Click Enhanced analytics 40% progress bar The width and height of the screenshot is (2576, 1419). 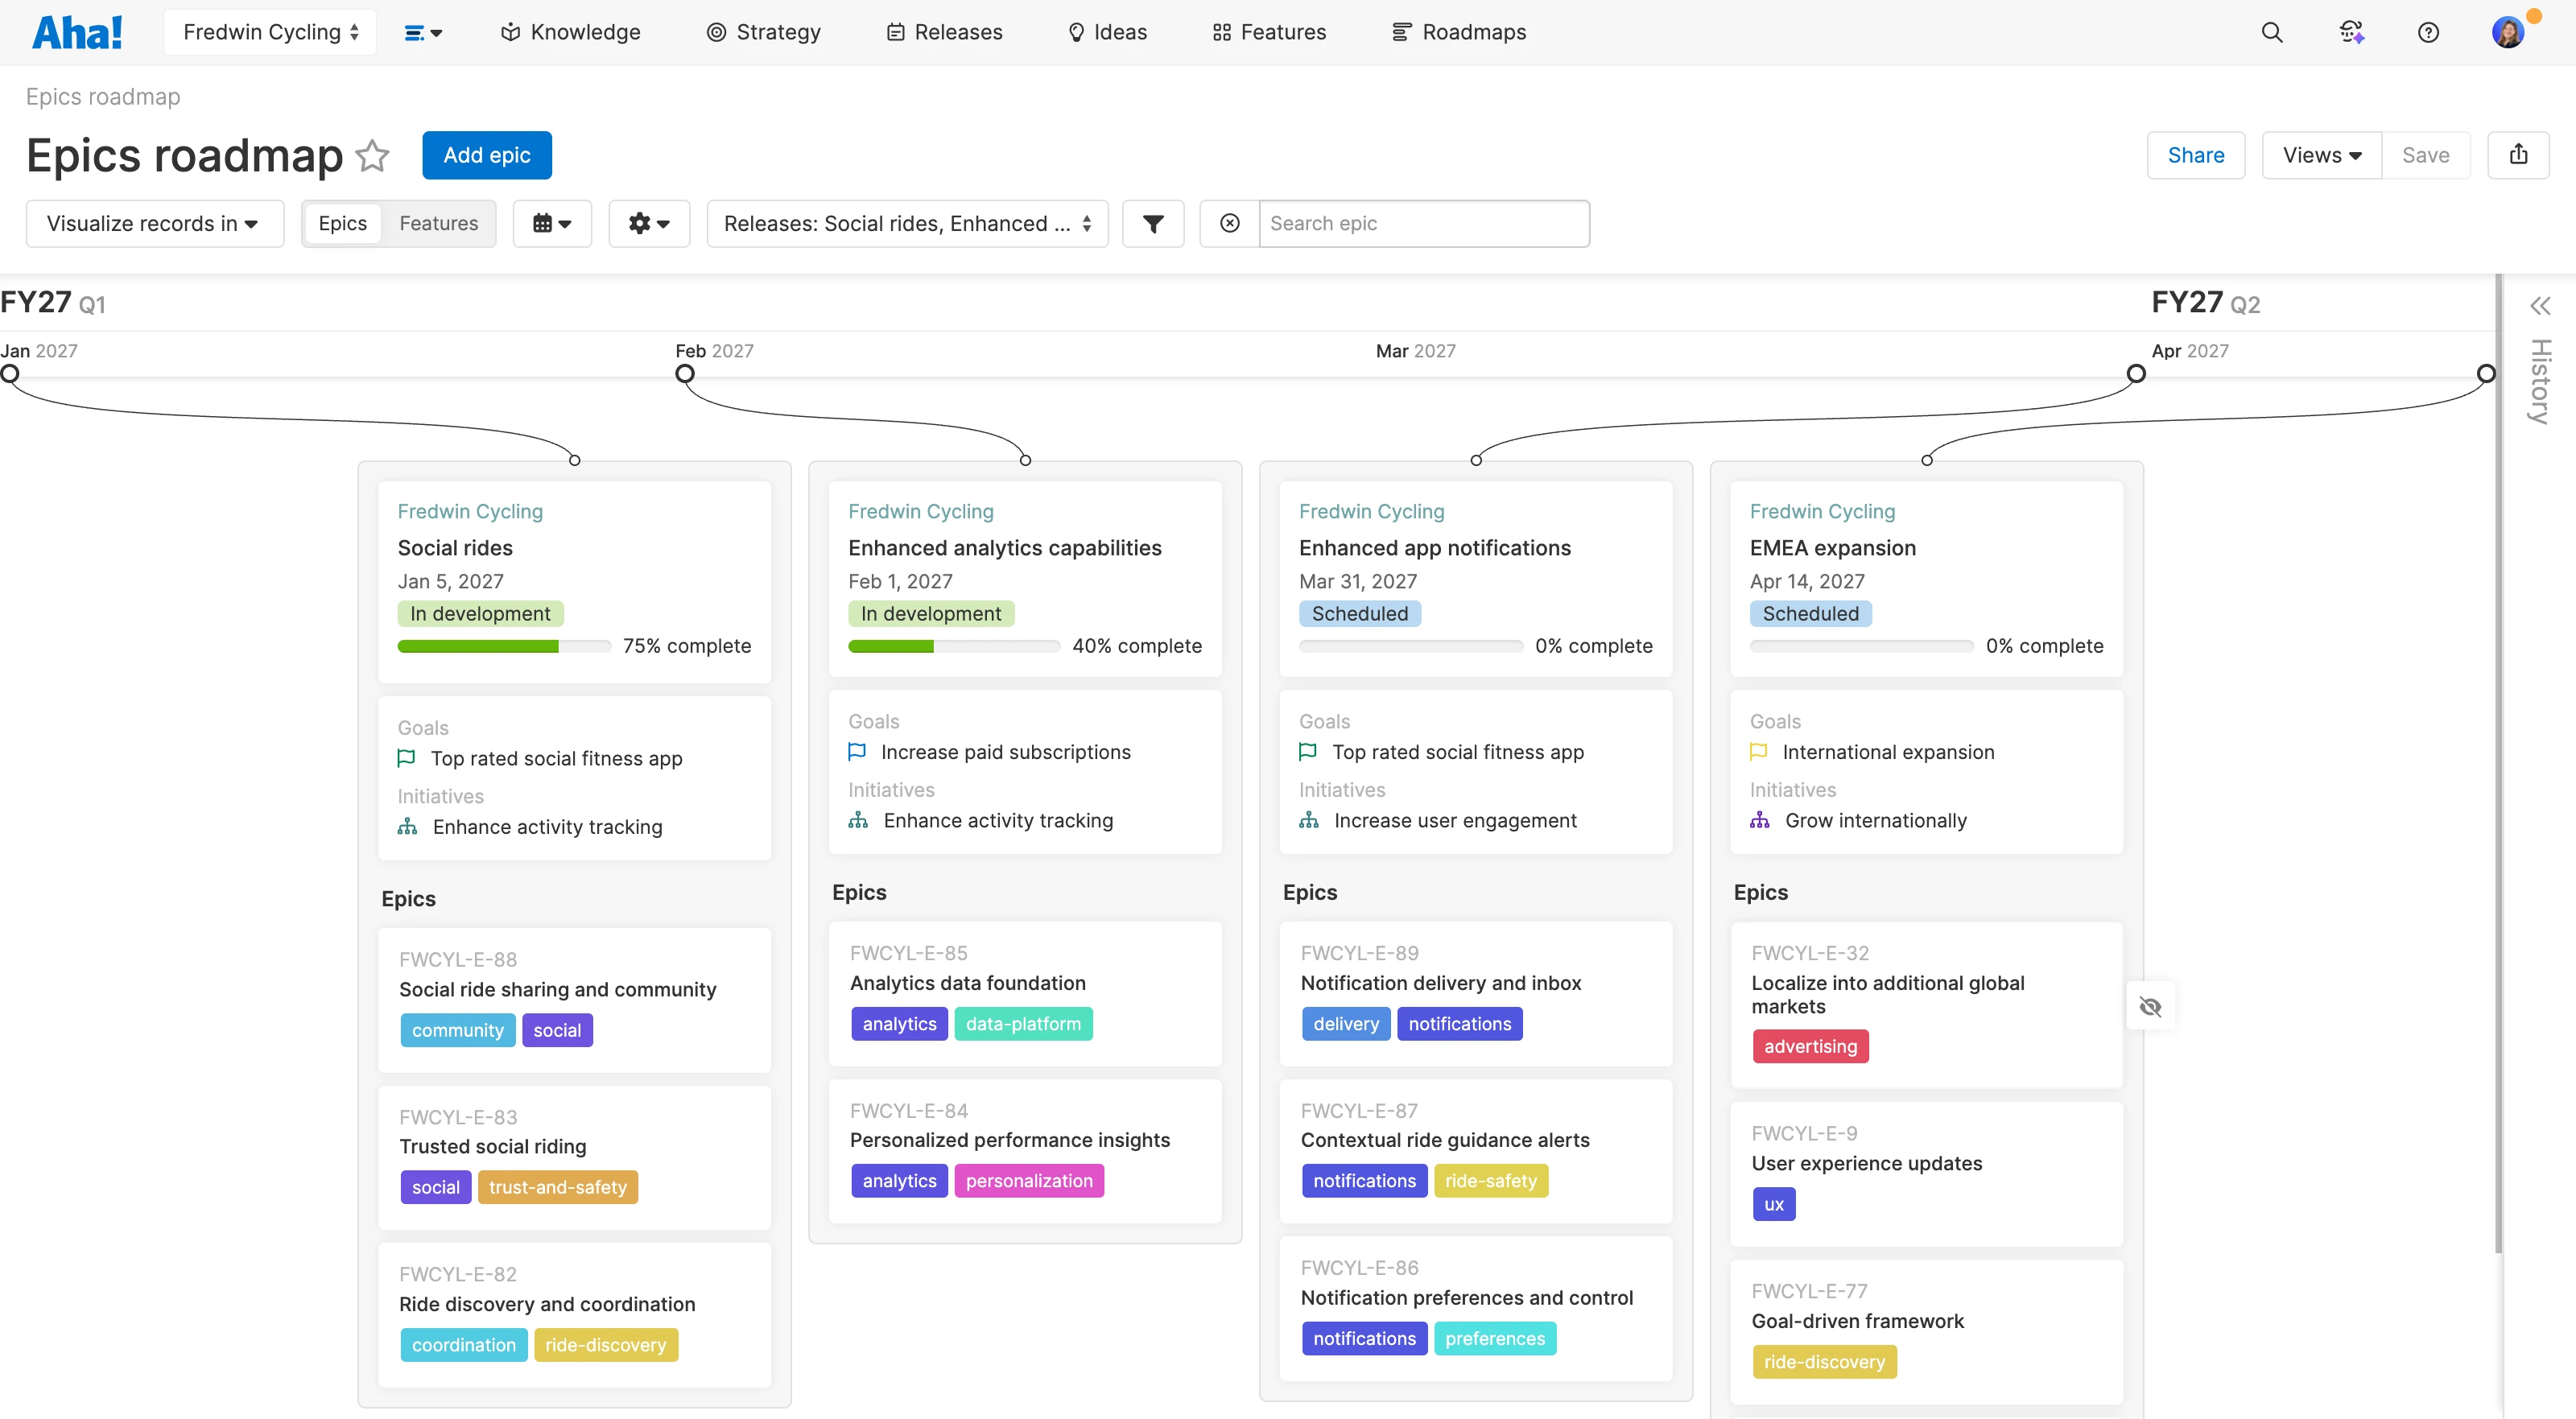(954, 646)
